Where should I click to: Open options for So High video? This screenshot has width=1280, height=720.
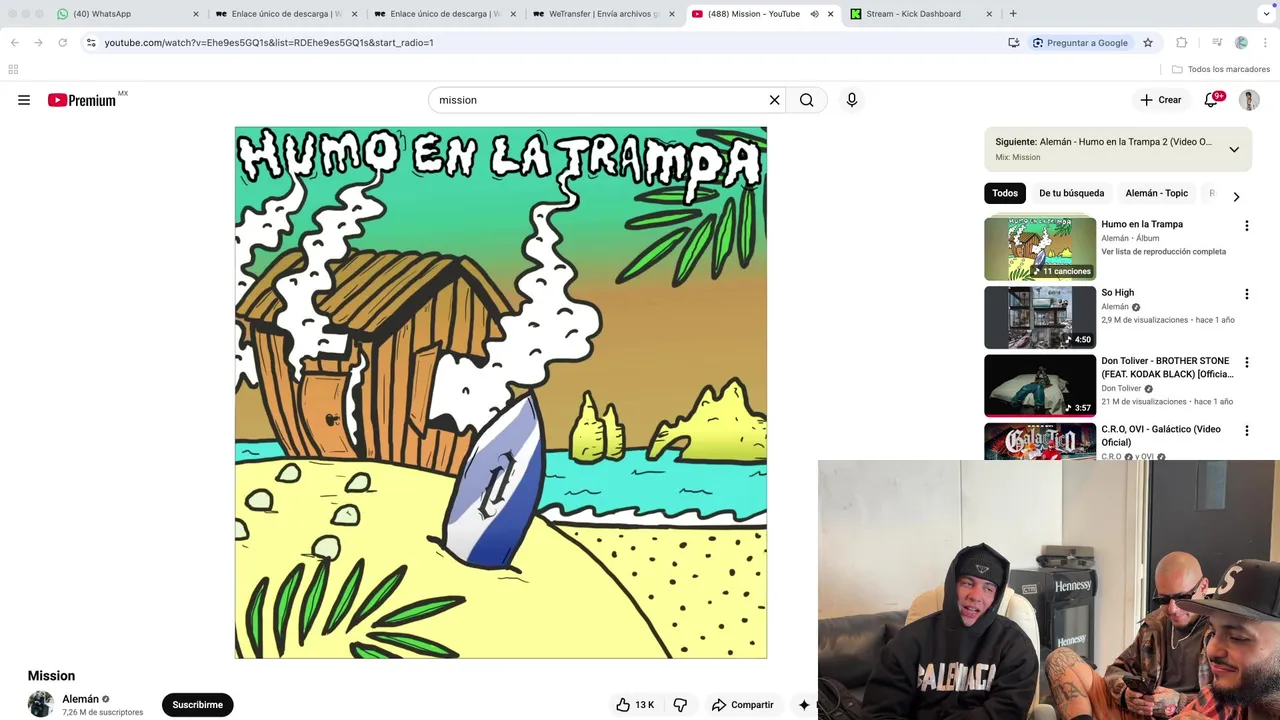(x=1246, y=294)
